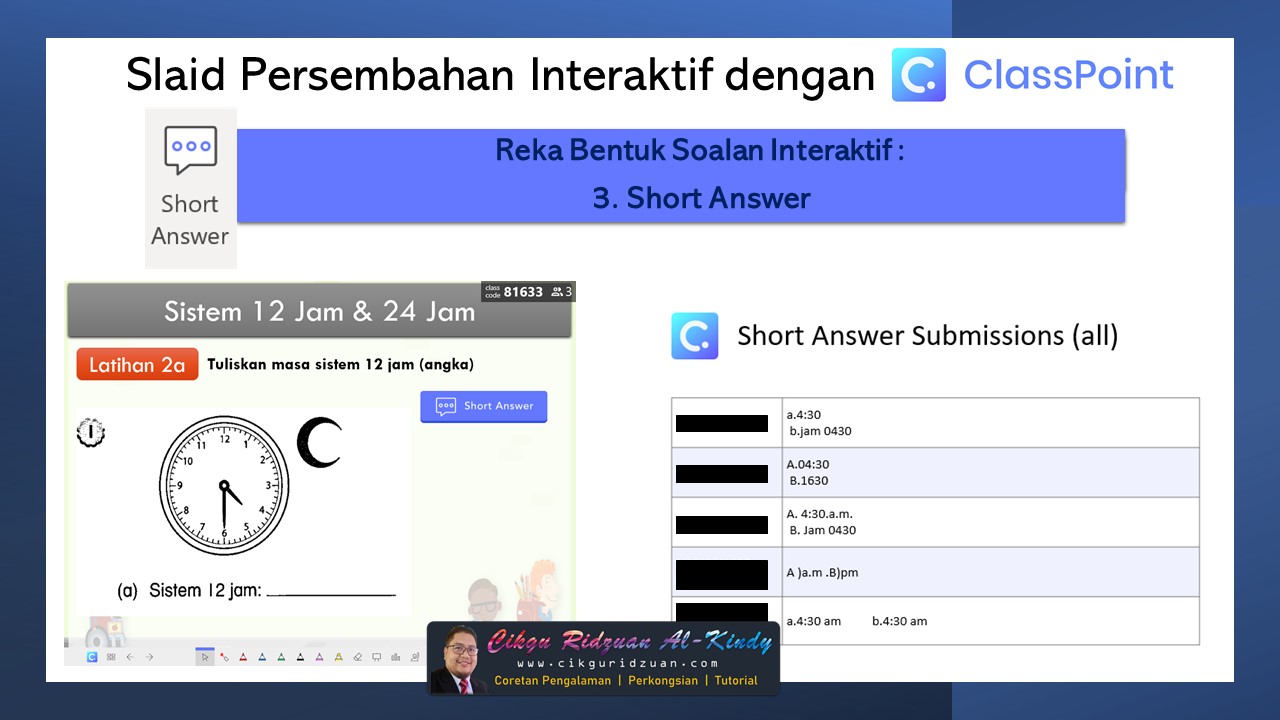Pick the pink pen tool
The width and height of the screenshot is (1280, 720).
coord(319,657)
